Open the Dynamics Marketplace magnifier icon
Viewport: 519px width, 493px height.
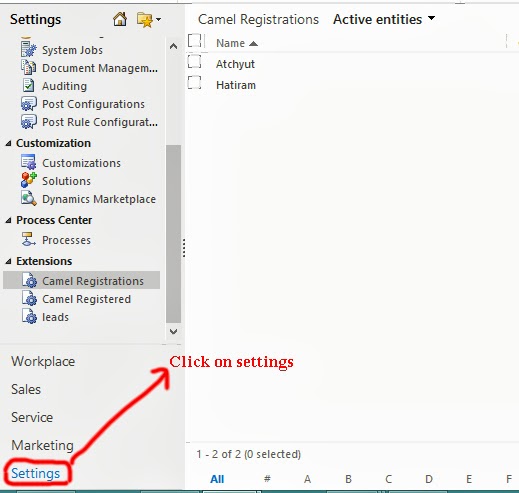tap(29, 198)
